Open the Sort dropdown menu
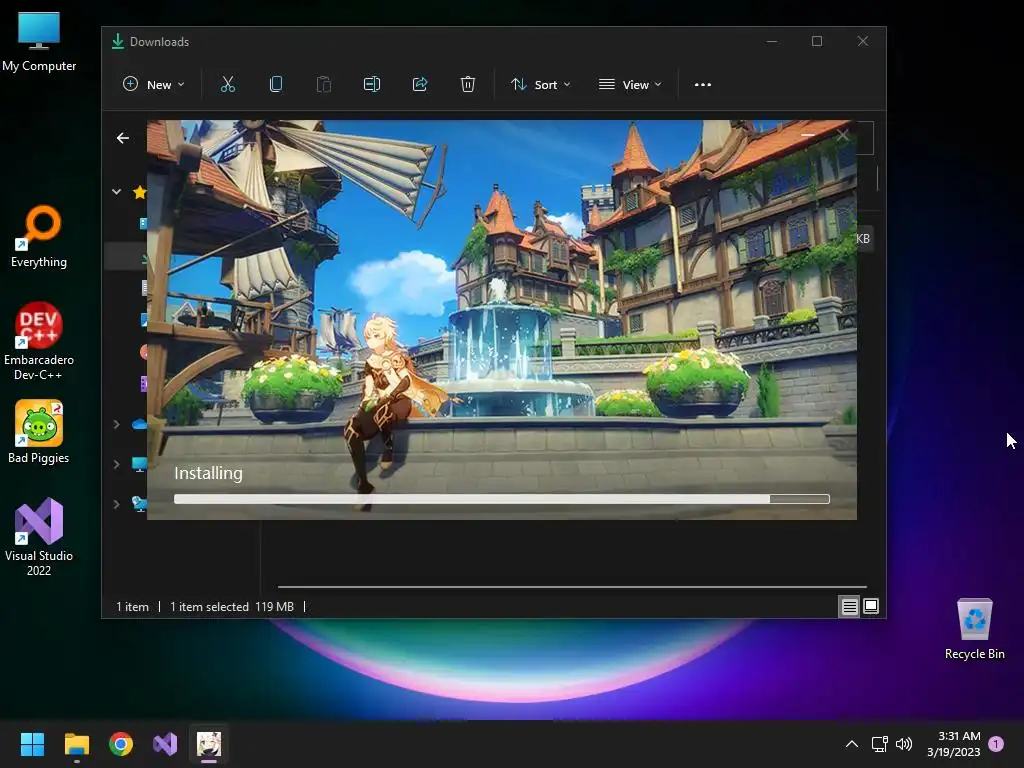 (x=541, y=84)
